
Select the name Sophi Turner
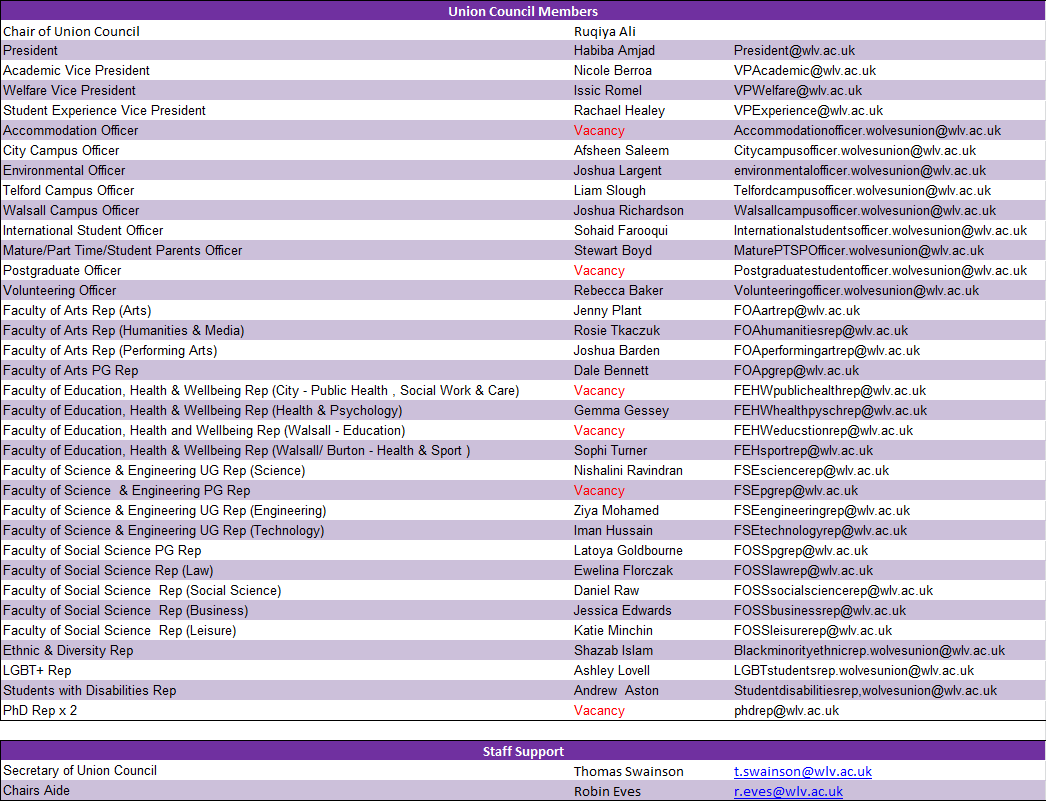coord(610,451)
